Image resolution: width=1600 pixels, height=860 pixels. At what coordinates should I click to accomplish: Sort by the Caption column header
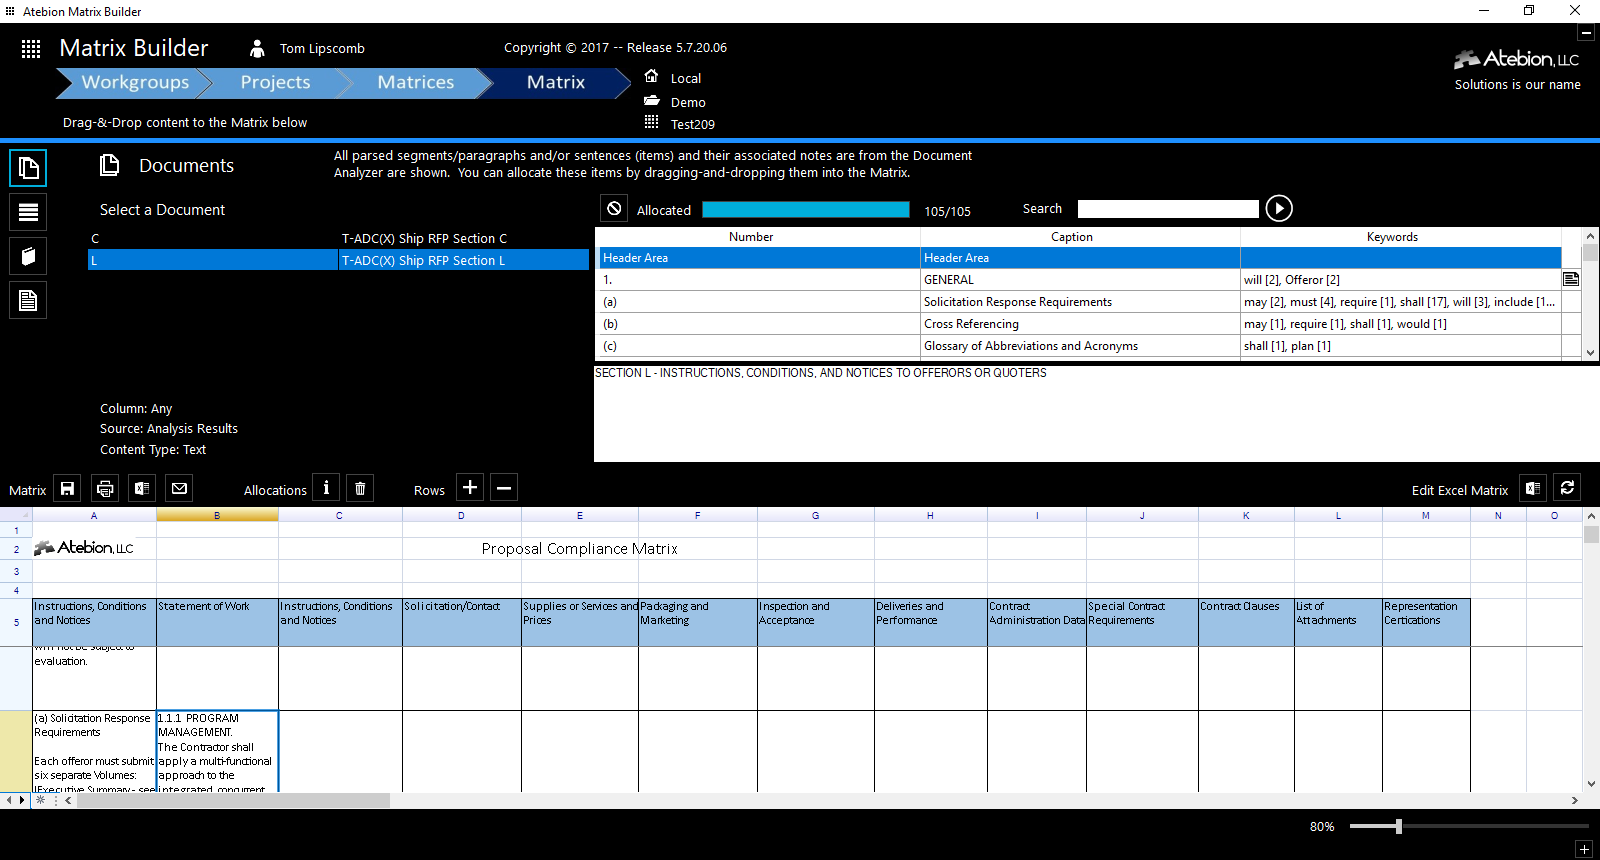[x=1072, y=237]
